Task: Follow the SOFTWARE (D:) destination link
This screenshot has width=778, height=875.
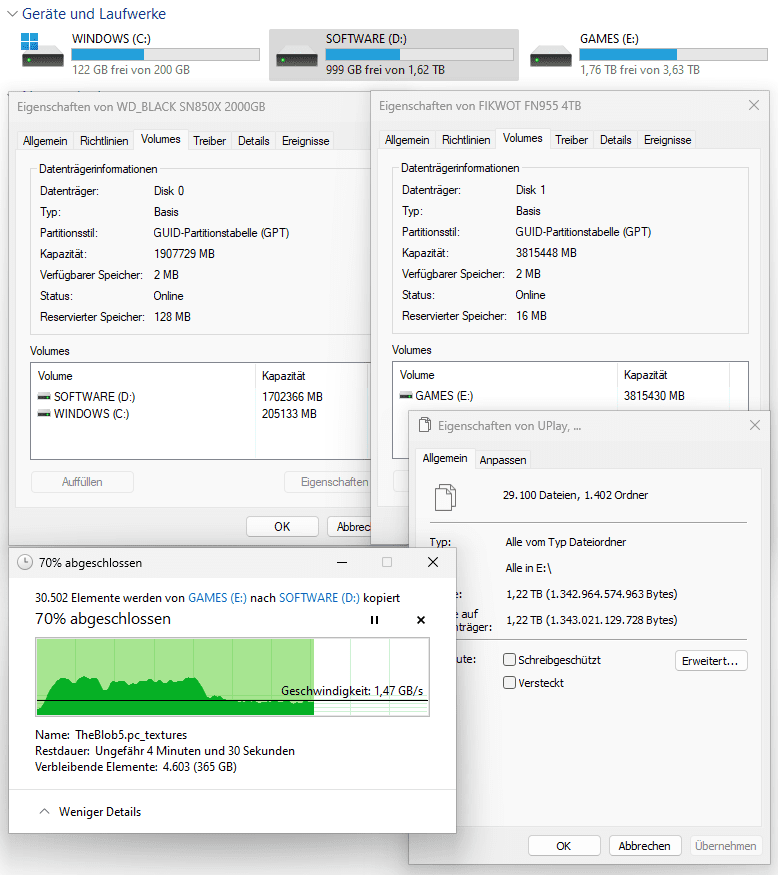Action: tap(319, 598)
